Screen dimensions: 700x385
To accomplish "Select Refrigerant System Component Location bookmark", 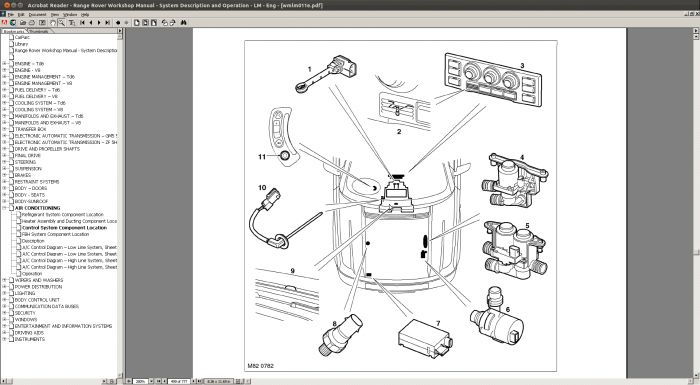I will pos(62,215).
